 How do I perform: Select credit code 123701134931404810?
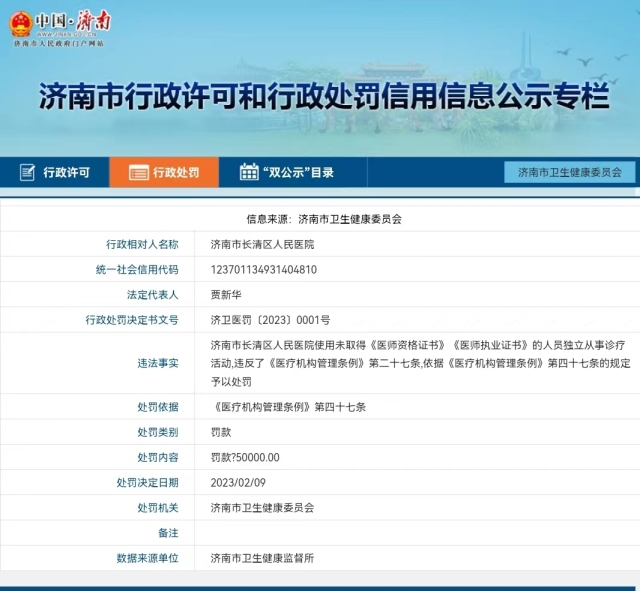pyautogui.click(x=264, y=270)
